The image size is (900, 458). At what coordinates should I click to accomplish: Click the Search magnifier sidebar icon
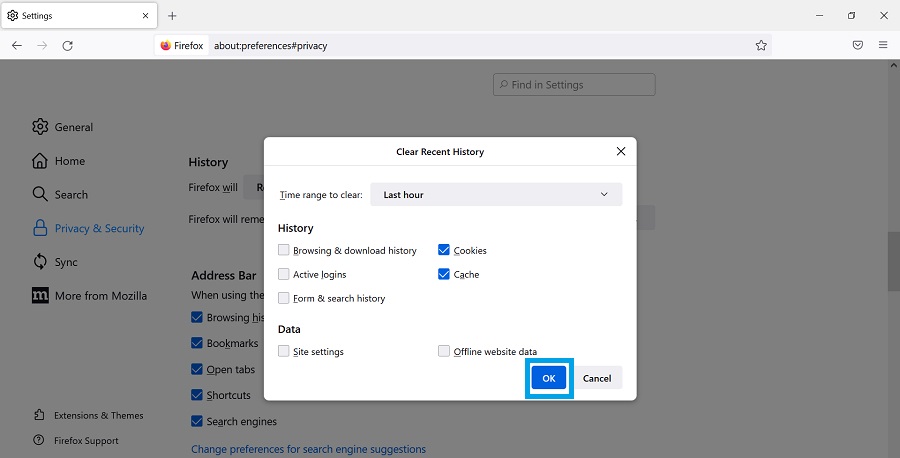point(40,194)
